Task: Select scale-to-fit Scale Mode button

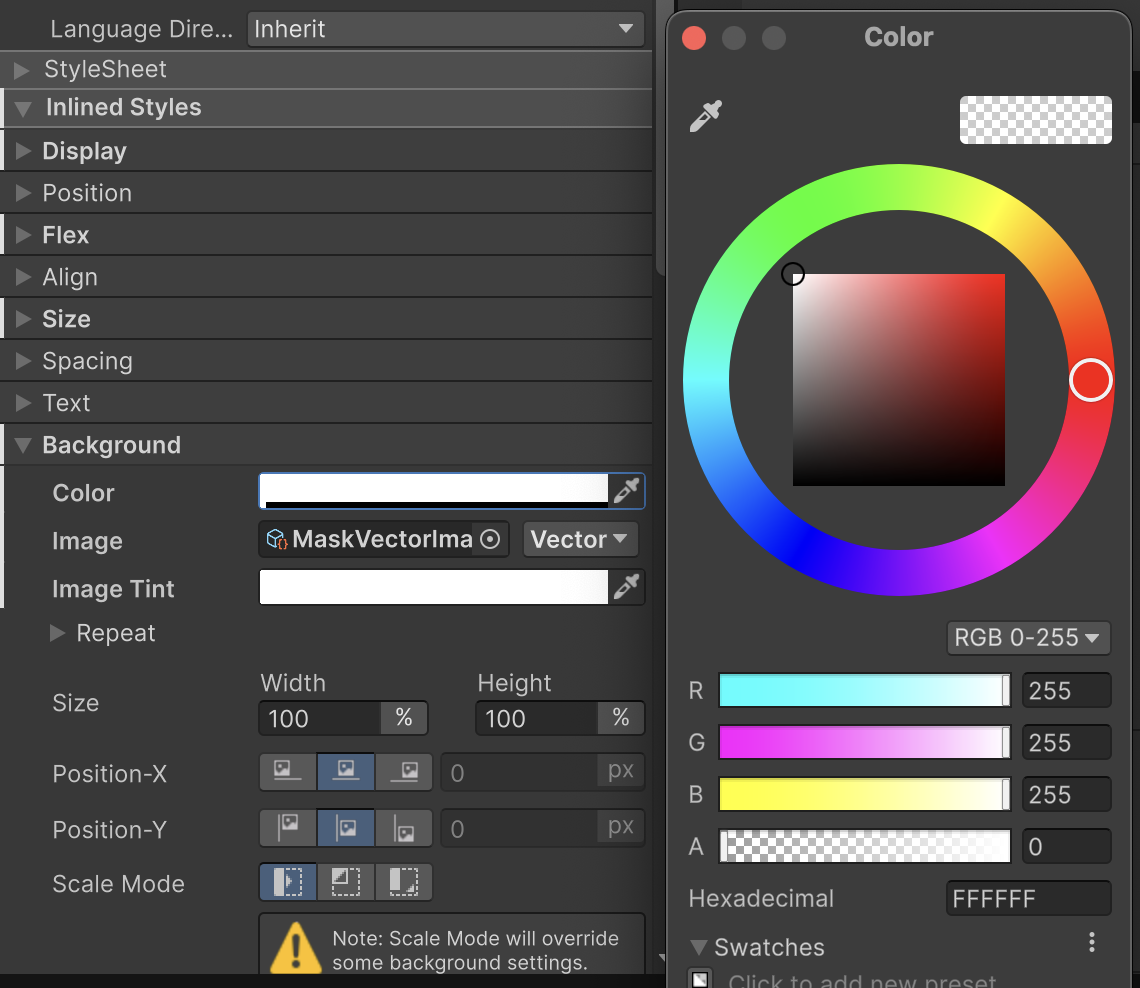Action: coord(404,882)
